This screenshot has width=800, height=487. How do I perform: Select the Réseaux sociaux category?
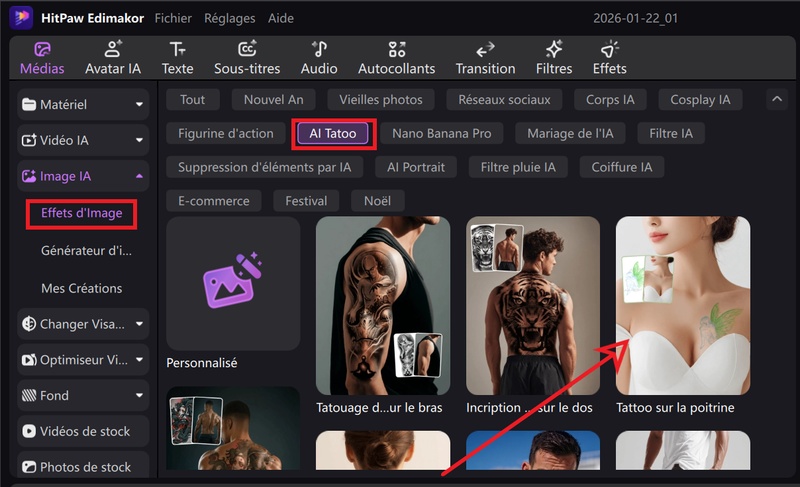505,99
